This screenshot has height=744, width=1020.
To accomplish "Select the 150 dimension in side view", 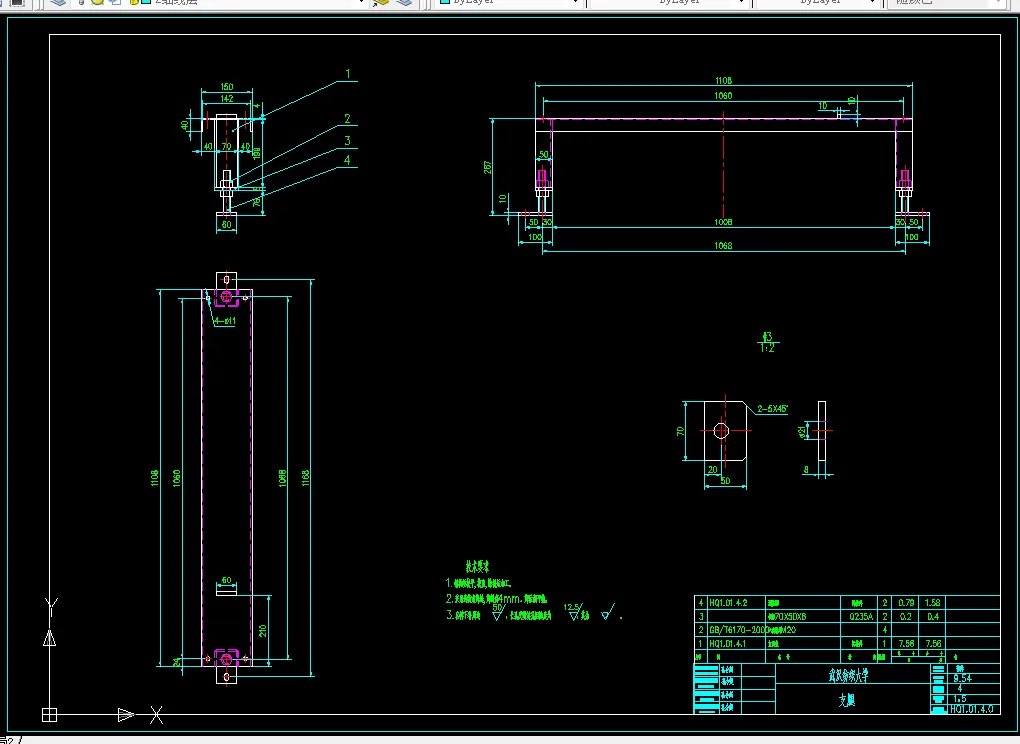I will click(x=226, y=86).
